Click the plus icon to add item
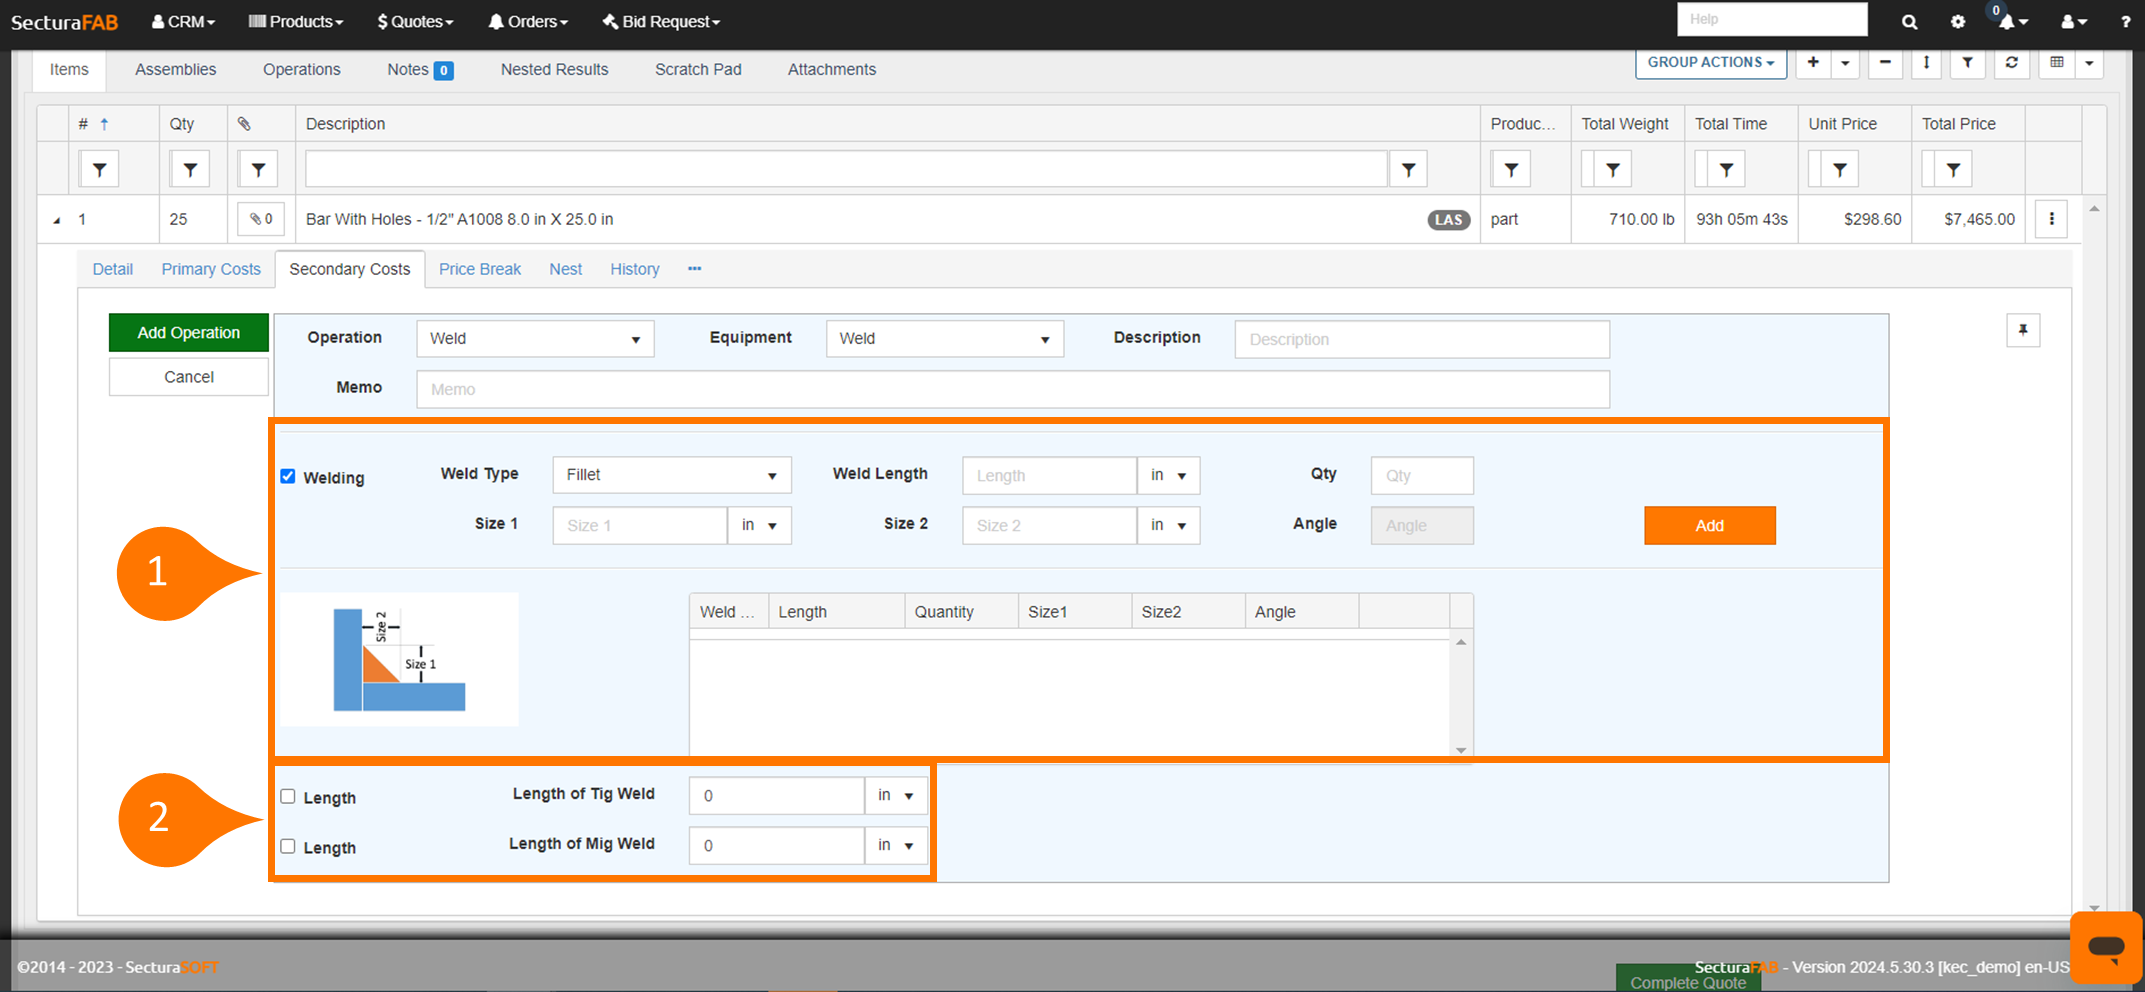 point(1813,63)
